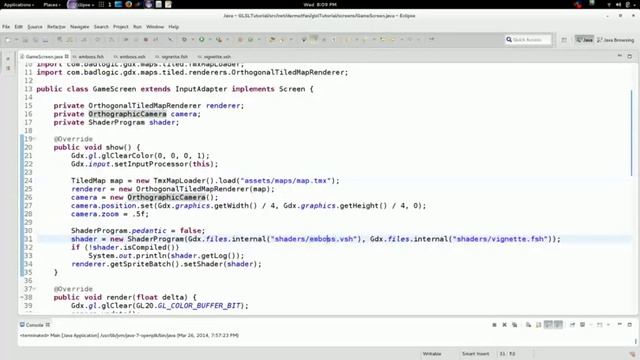
Task: Click the Save toolbar icon
Action: click(25, 40)
